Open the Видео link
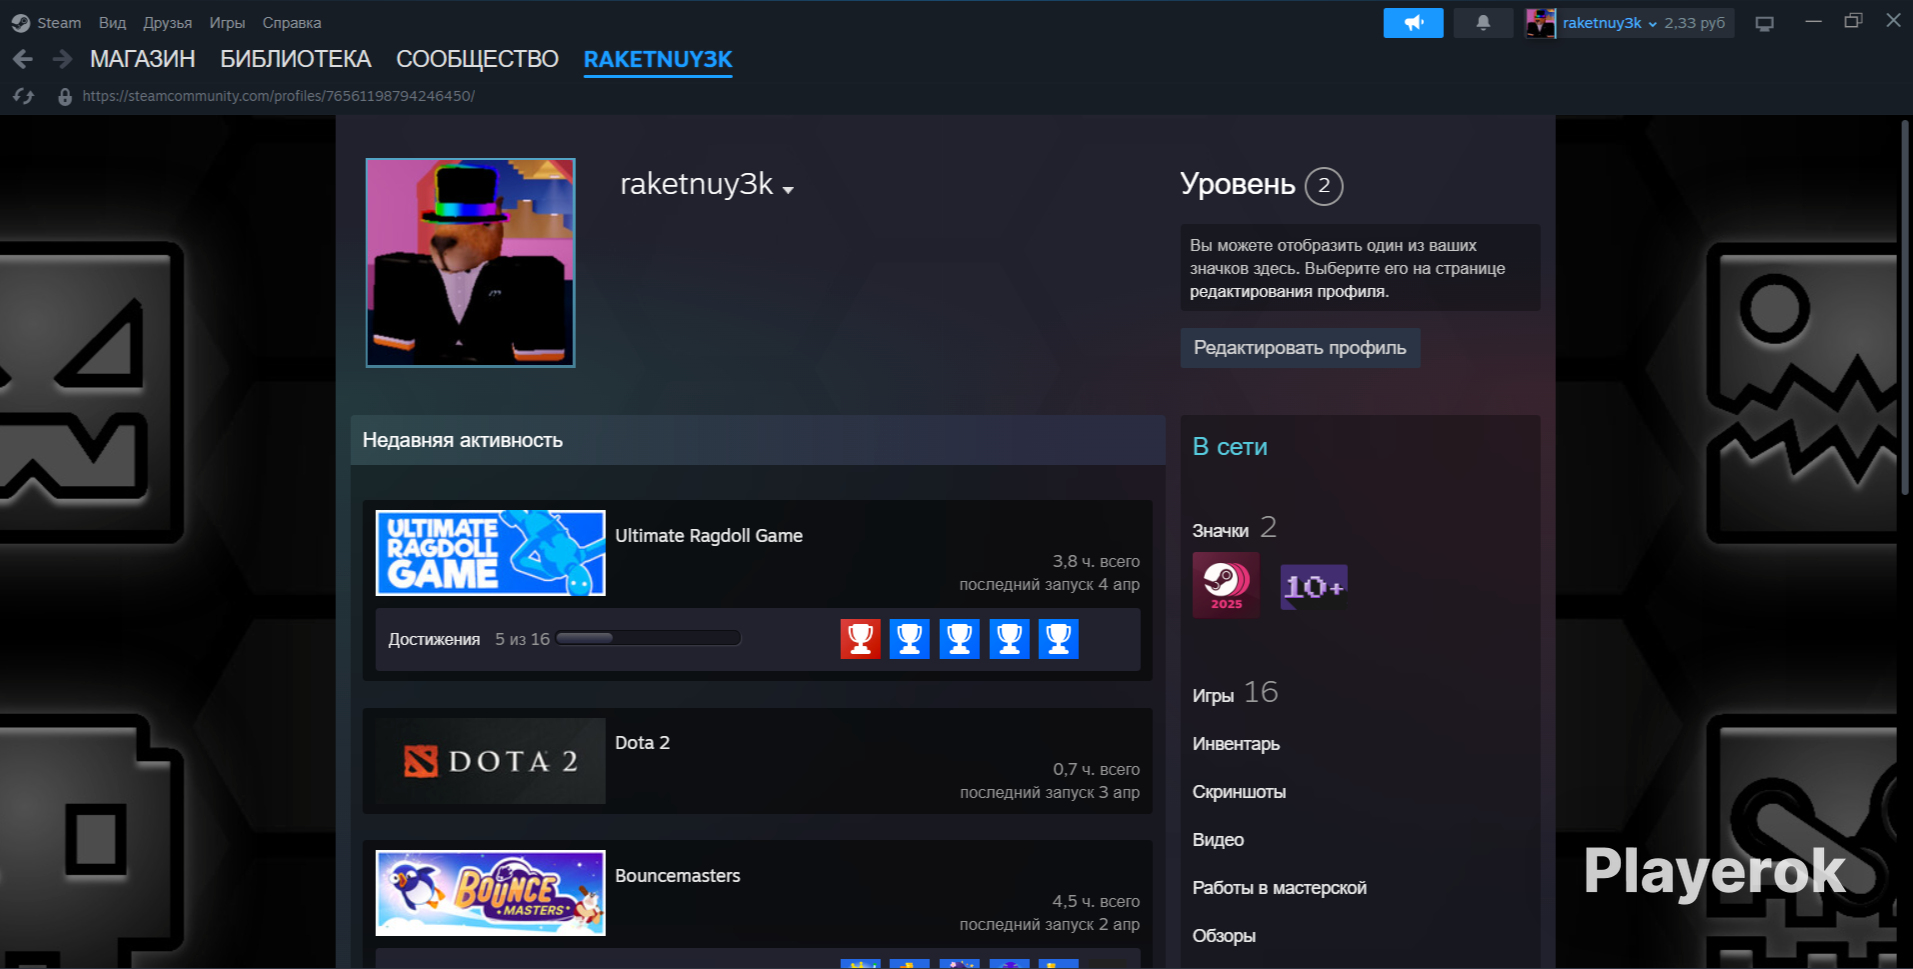This screenshot has height=969, width=1913. [1218, 840]
